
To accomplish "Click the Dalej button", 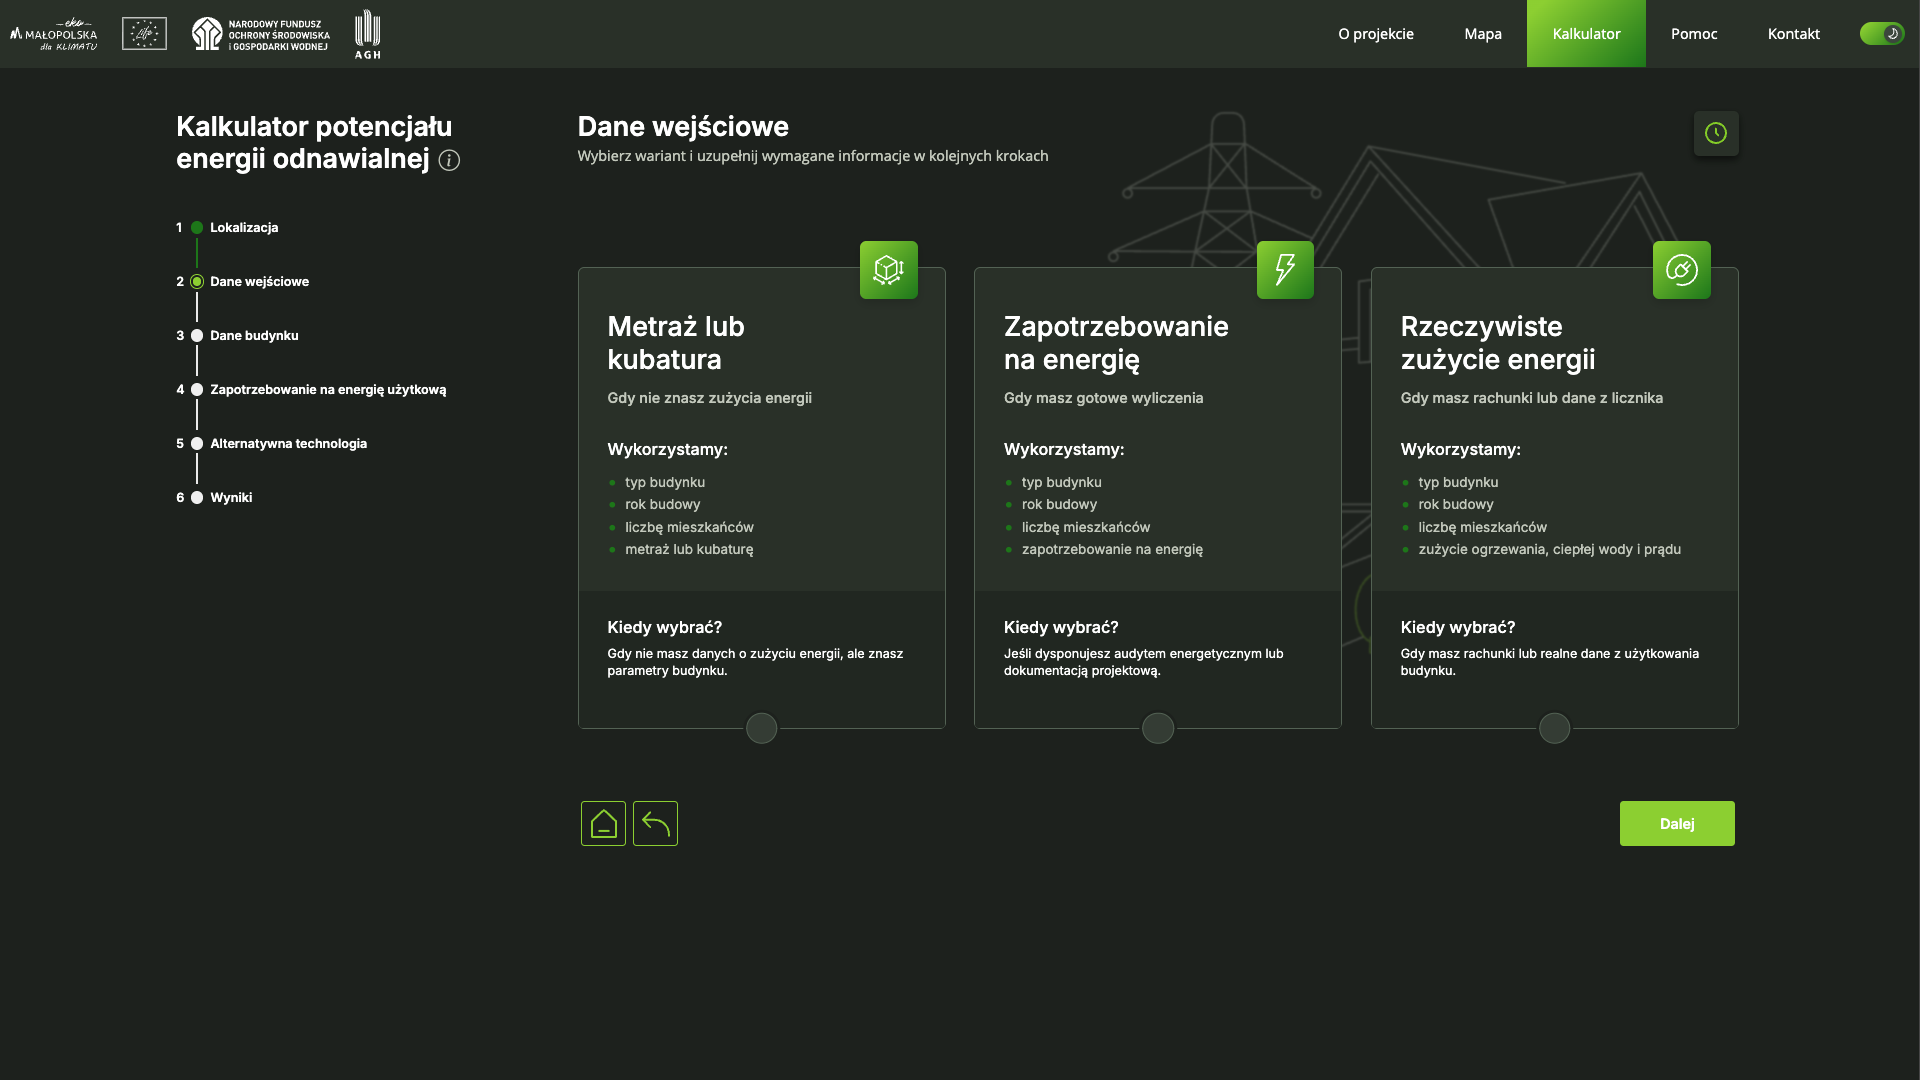I will 1677,823.
